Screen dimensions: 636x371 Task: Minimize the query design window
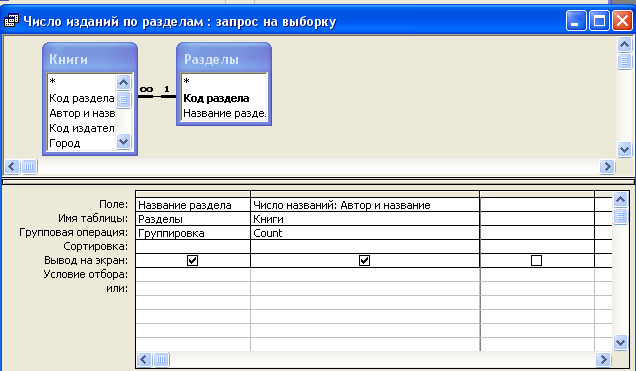pyautogui.click(x=576, y=21)
